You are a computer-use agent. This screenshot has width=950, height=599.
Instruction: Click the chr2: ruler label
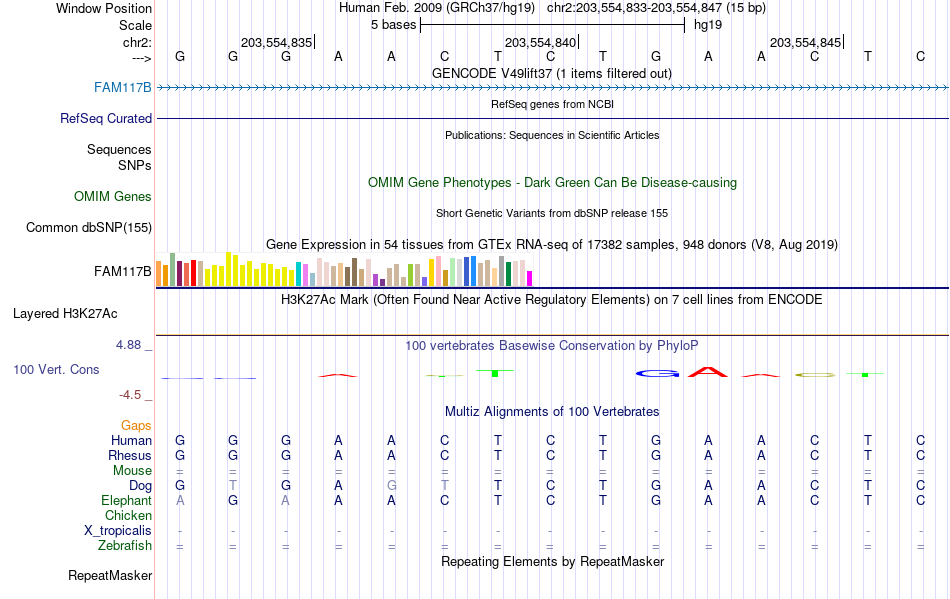coord(137,42)
